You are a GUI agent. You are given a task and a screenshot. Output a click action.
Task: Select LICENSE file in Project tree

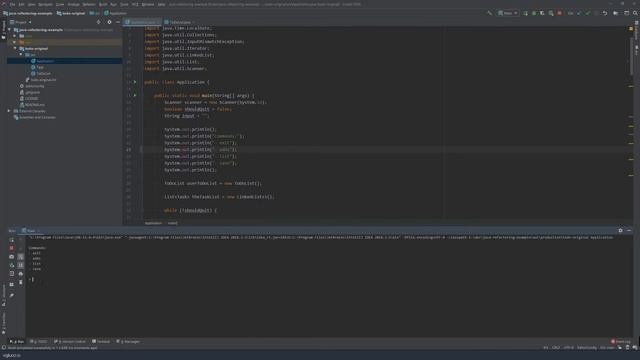[31, 99]
